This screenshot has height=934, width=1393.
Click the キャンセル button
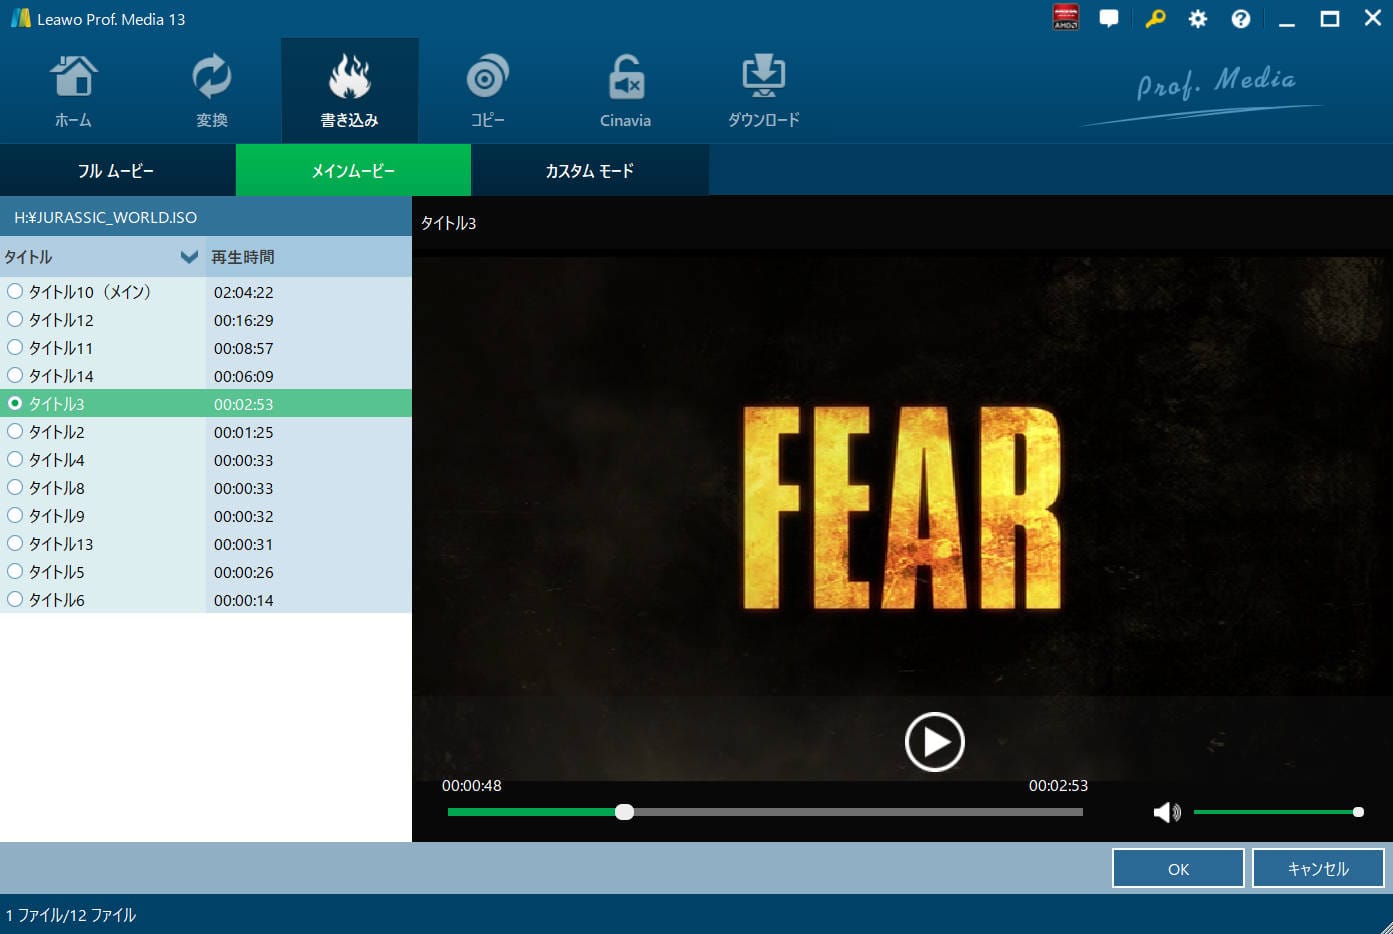point(1317,869)
